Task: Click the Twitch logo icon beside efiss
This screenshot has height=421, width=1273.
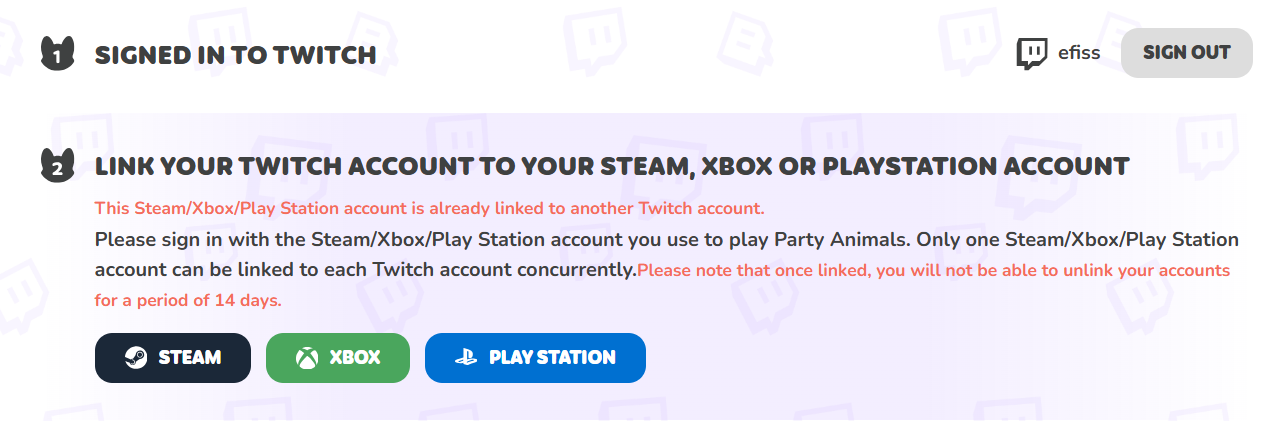Action: point(1032,53)
